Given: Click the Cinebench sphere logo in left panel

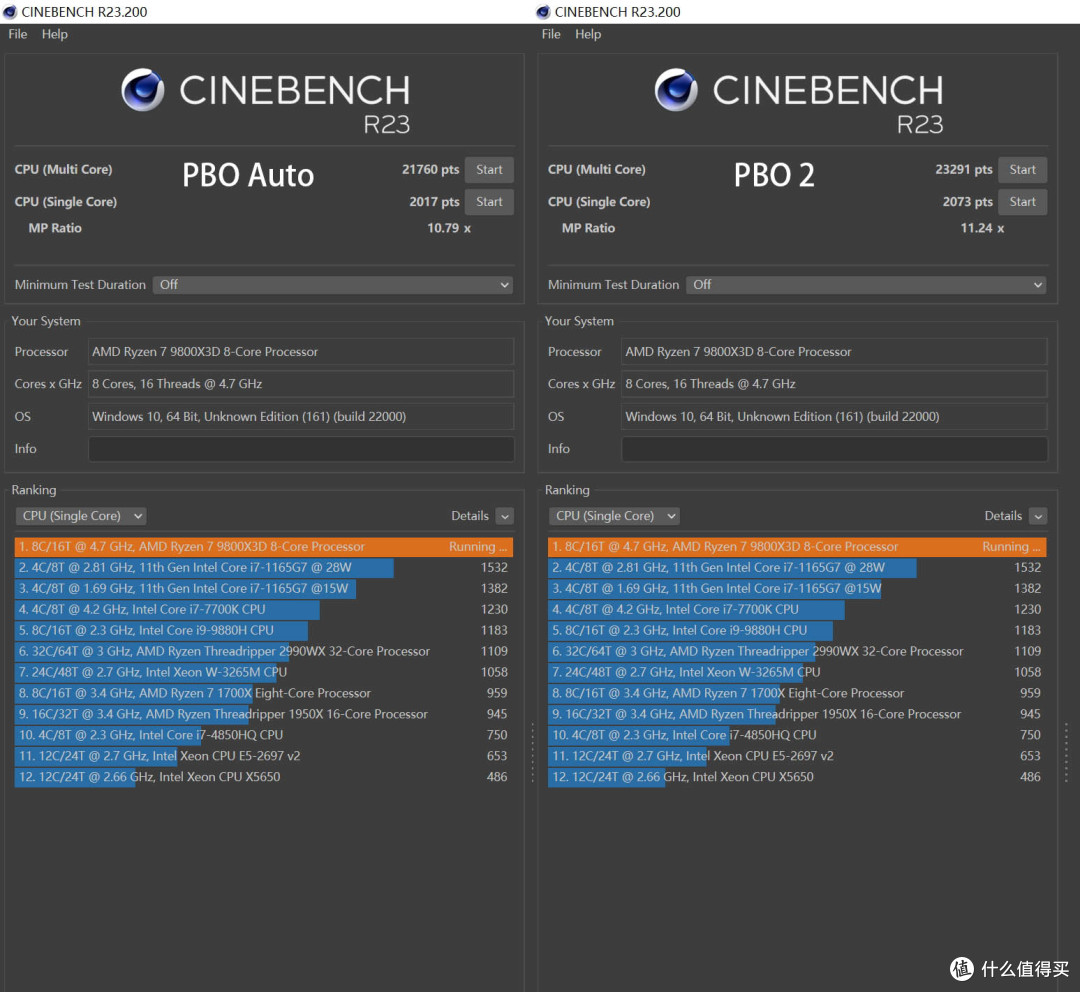Looking at the screenshot, I should click(143, 90).
